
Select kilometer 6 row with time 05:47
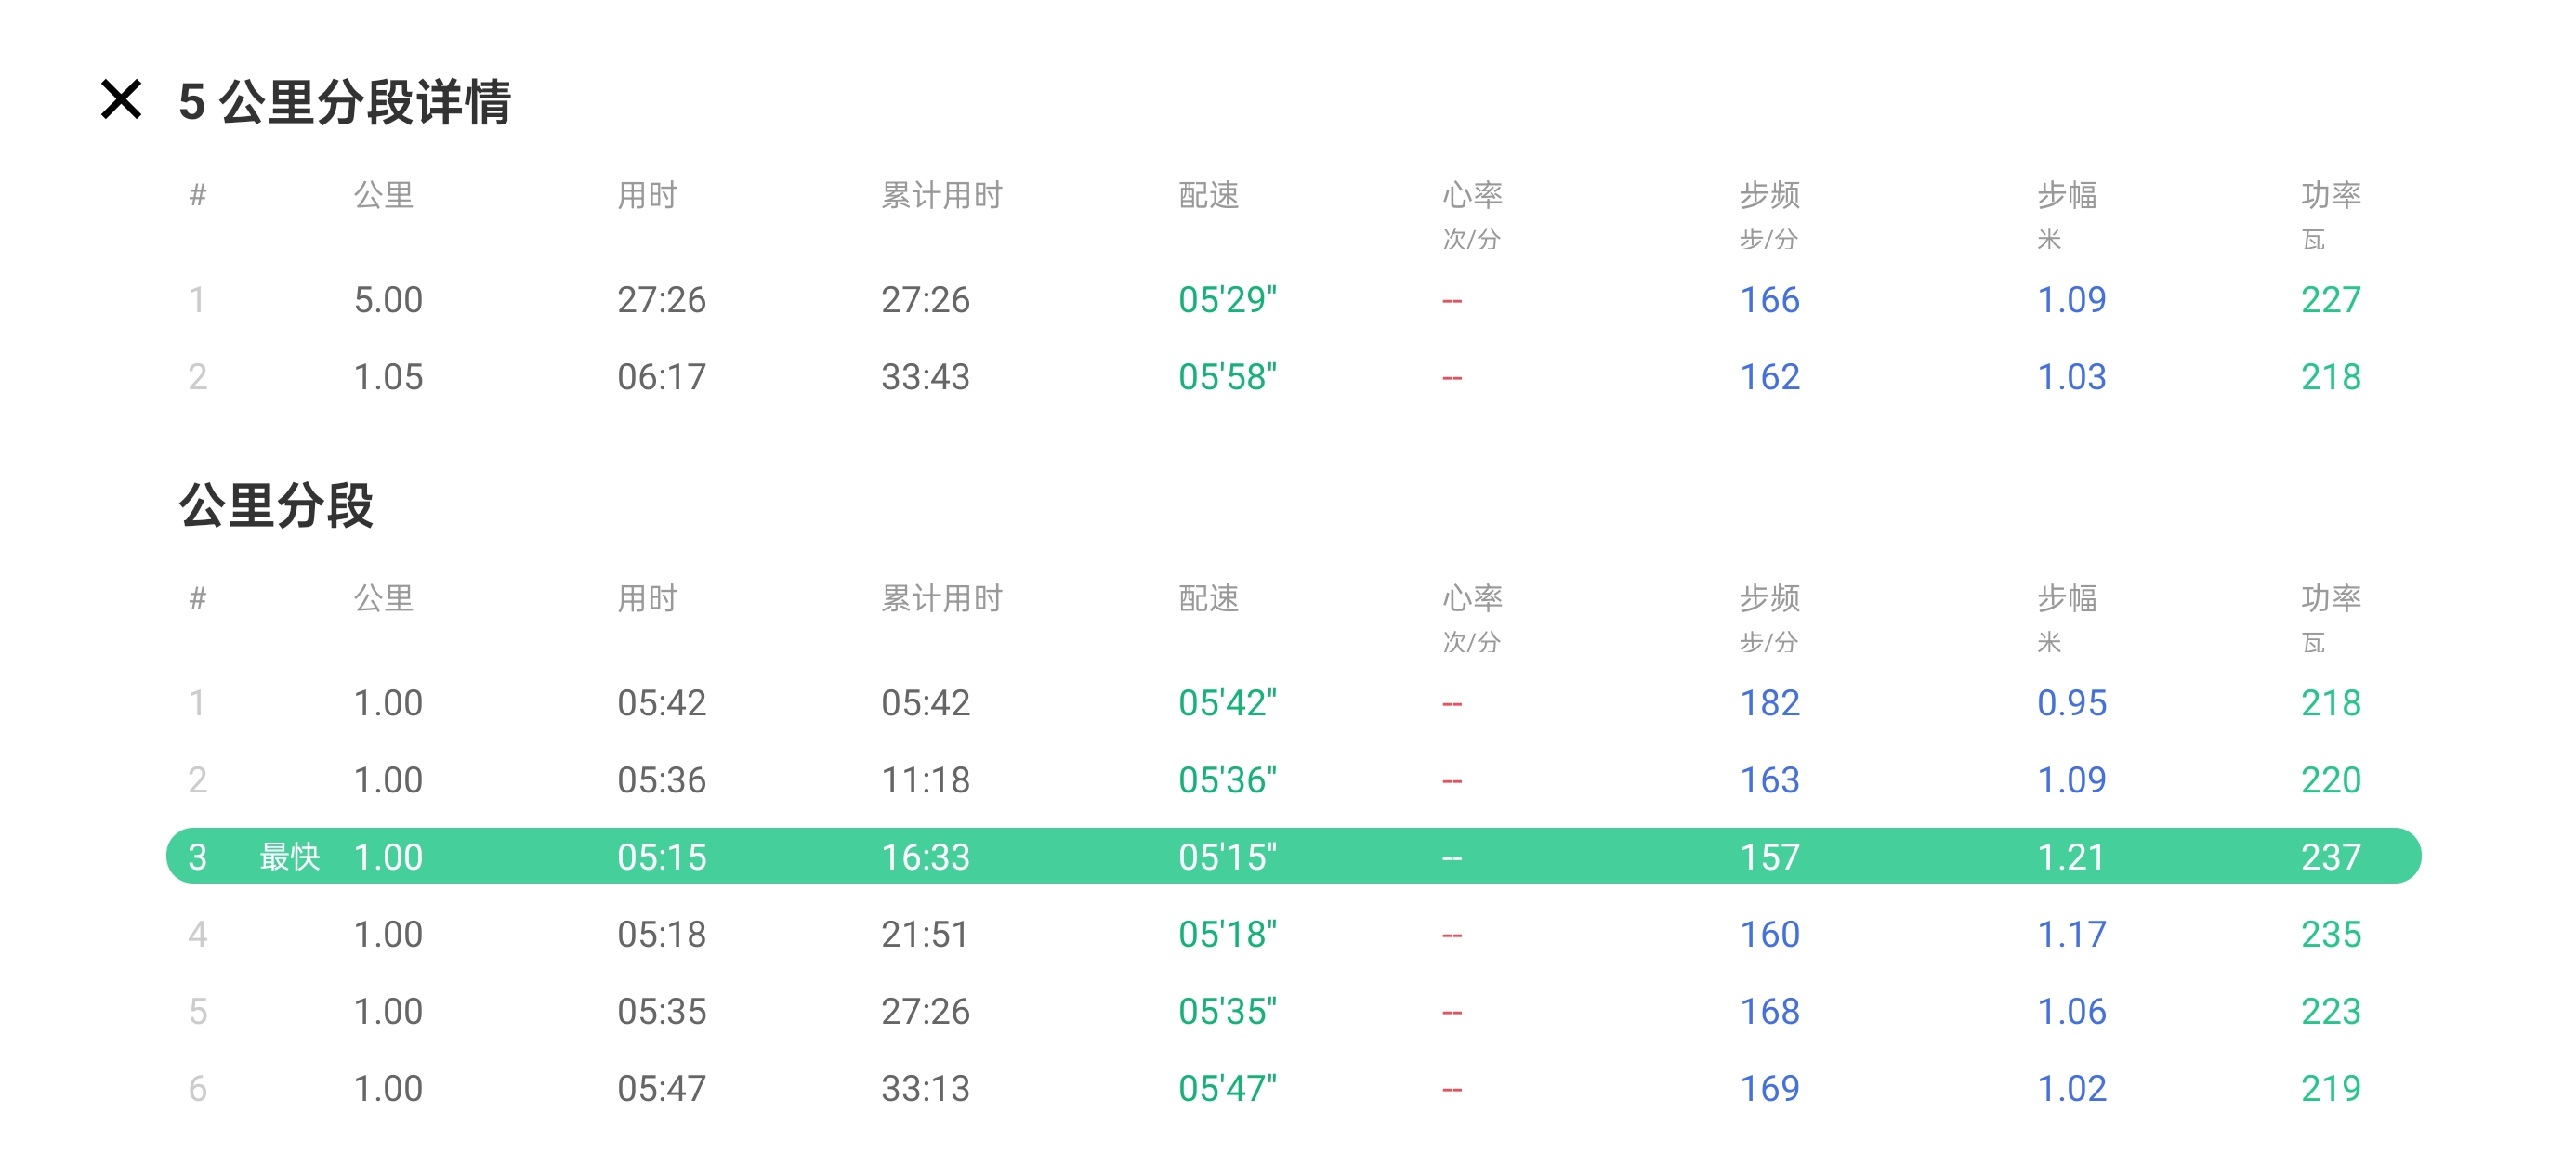point(660,1088)
